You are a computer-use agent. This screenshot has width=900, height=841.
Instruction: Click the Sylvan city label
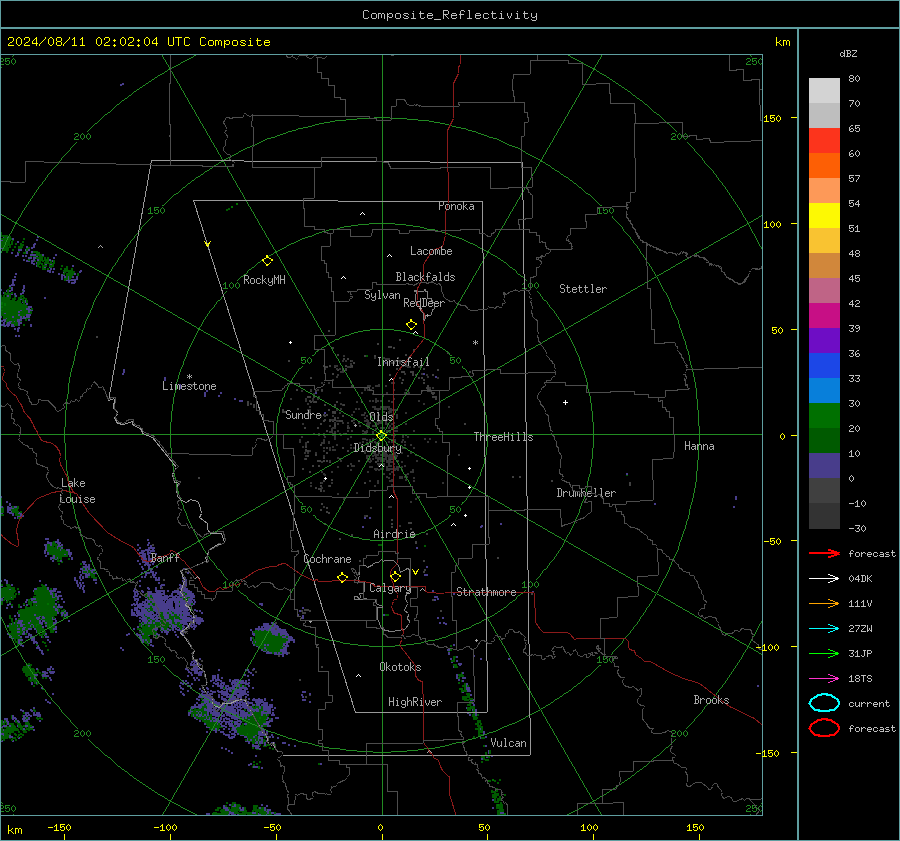[382, 296]
